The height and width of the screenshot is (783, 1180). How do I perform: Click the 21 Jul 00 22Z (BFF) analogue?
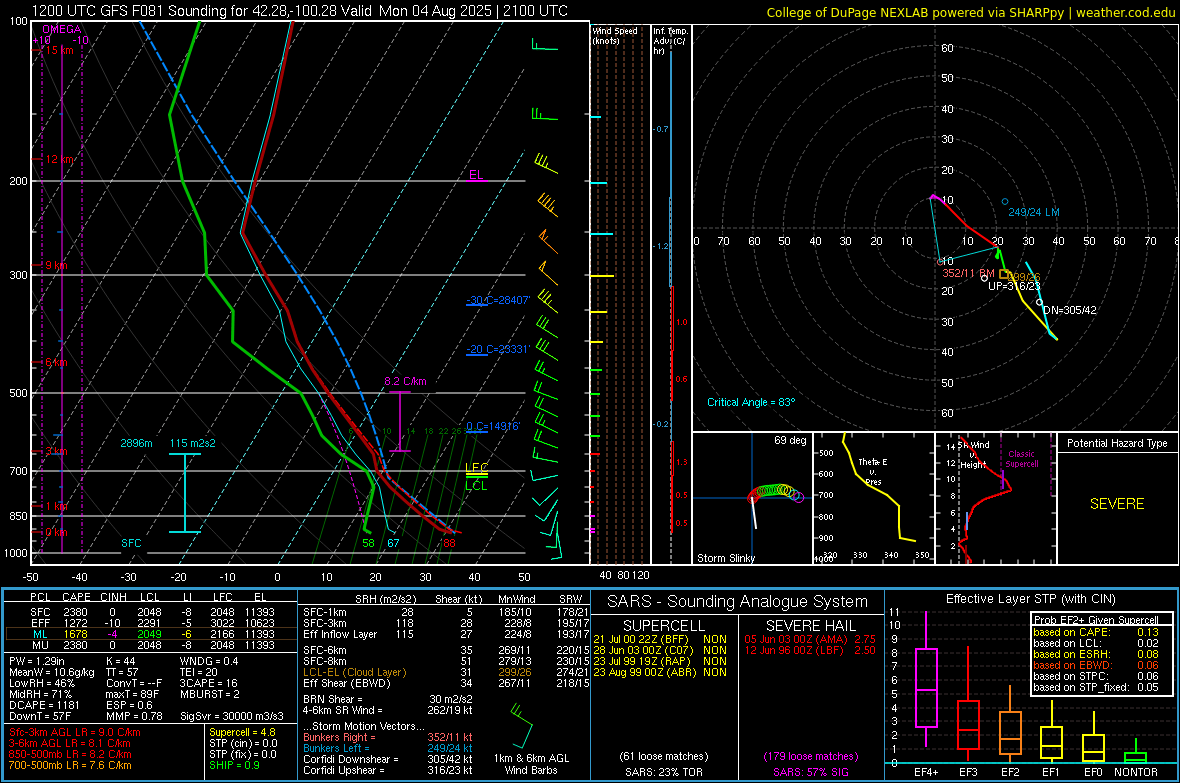point(660,639)
